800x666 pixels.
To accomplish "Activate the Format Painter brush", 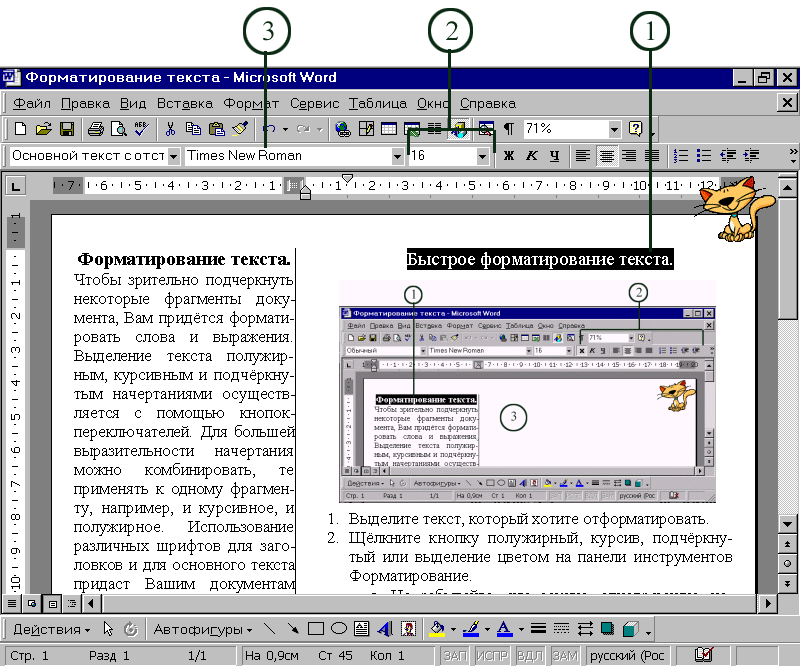I will point(240,129).
